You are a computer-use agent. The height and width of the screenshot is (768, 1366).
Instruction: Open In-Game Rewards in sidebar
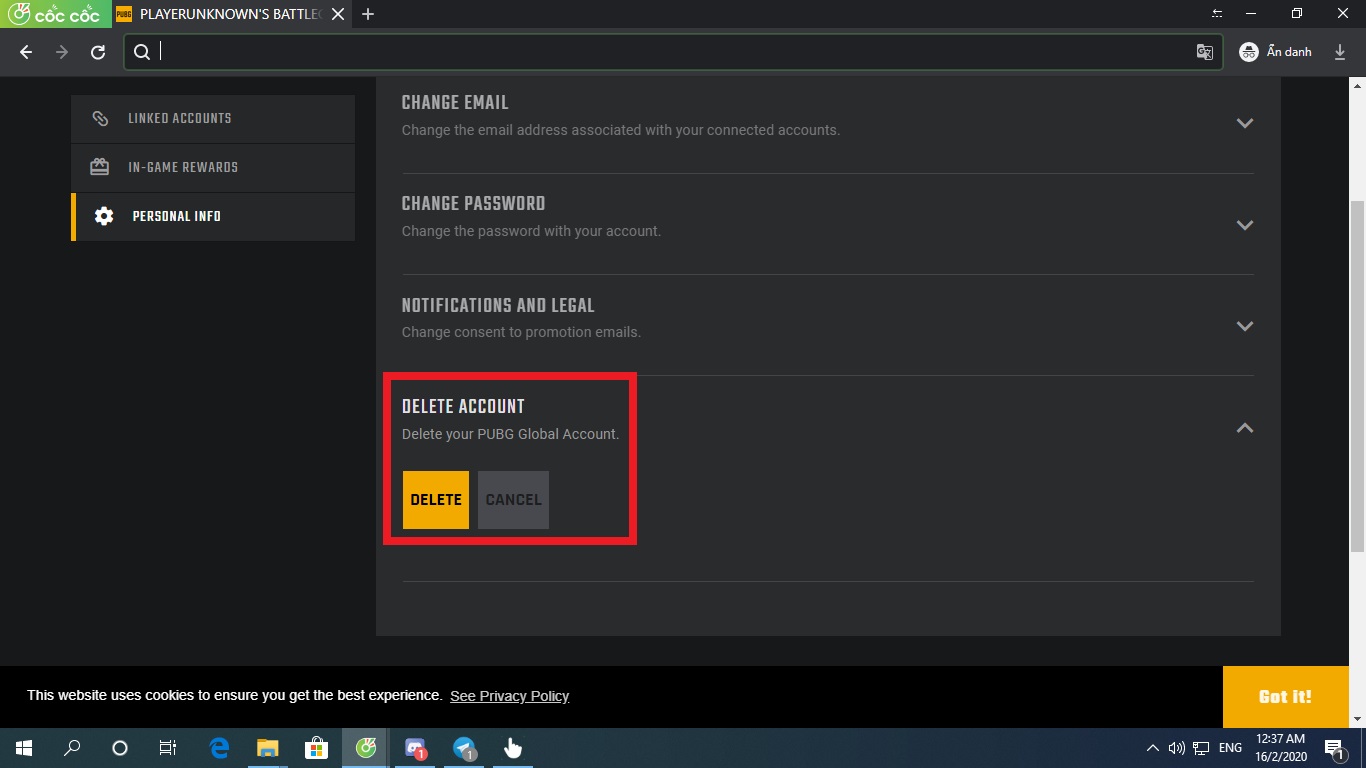(213, 167)
